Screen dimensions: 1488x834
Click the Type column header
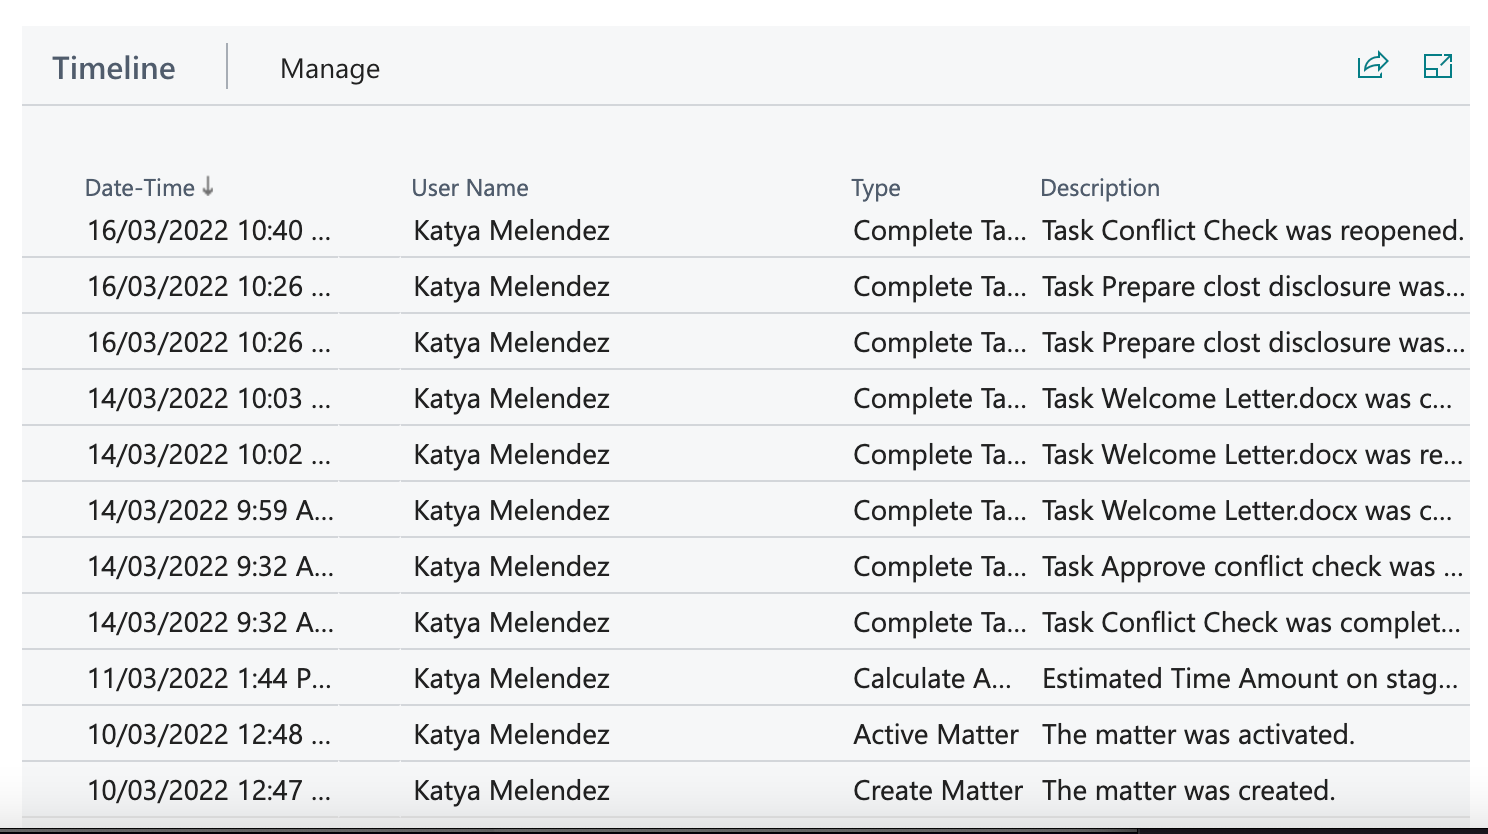(x=876, y=187)
